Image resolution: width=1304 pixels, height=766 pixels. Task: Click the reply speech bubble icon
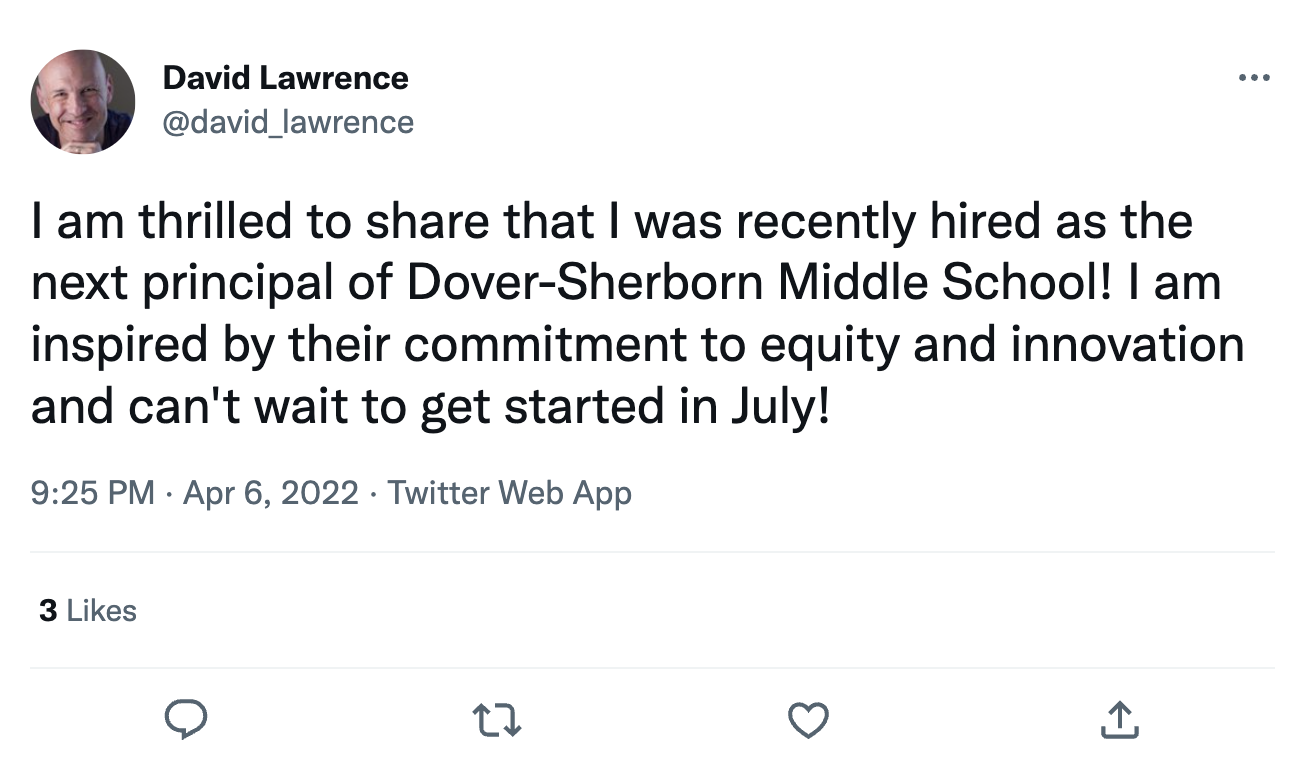[185, 719]
